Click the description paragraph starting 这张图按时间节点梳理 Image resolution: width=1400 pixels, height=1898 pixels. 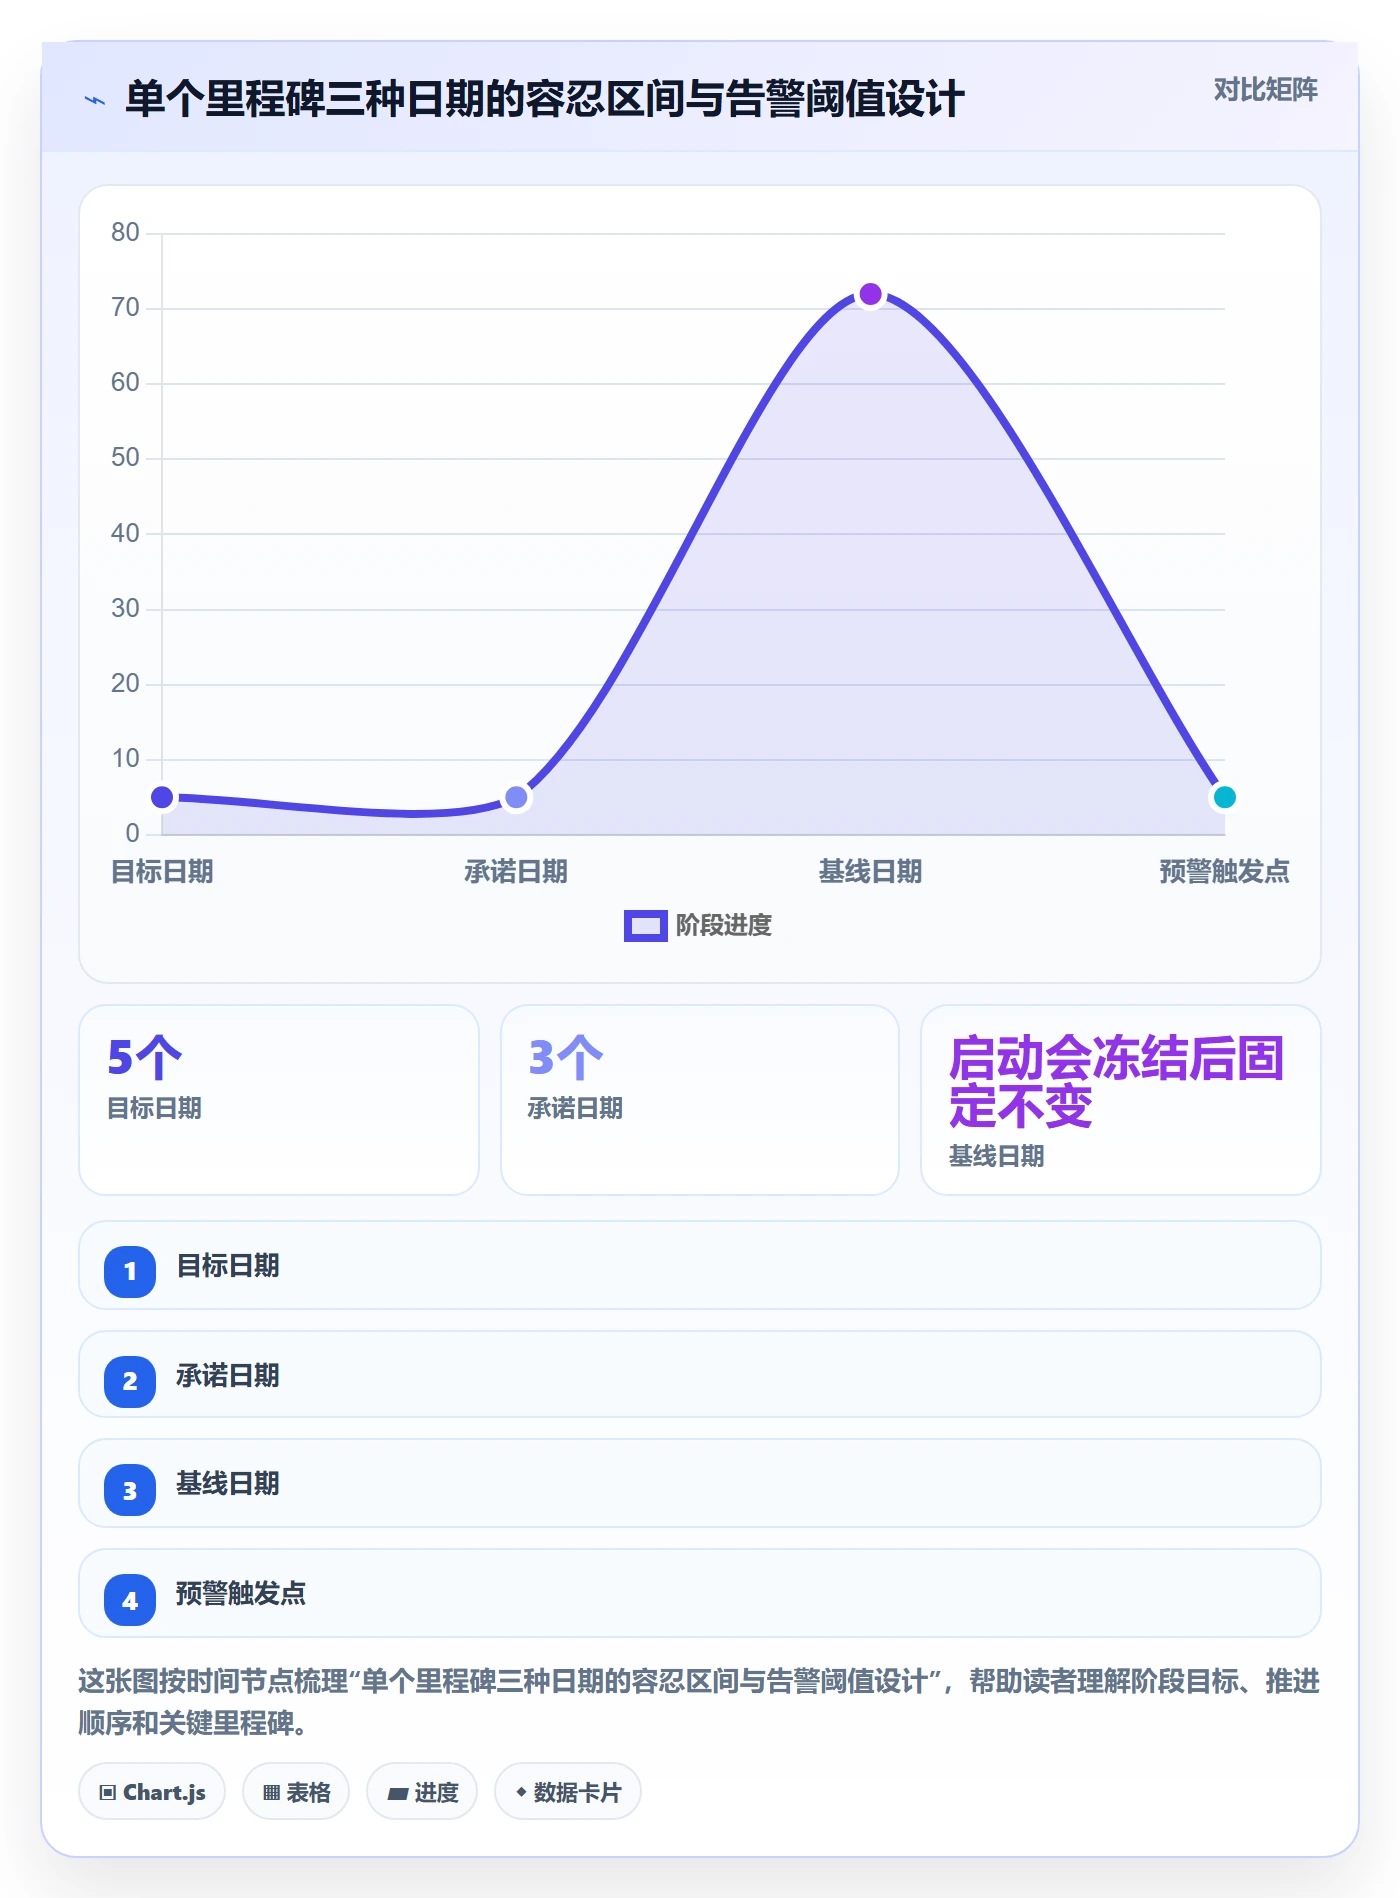coord(699,1702)
